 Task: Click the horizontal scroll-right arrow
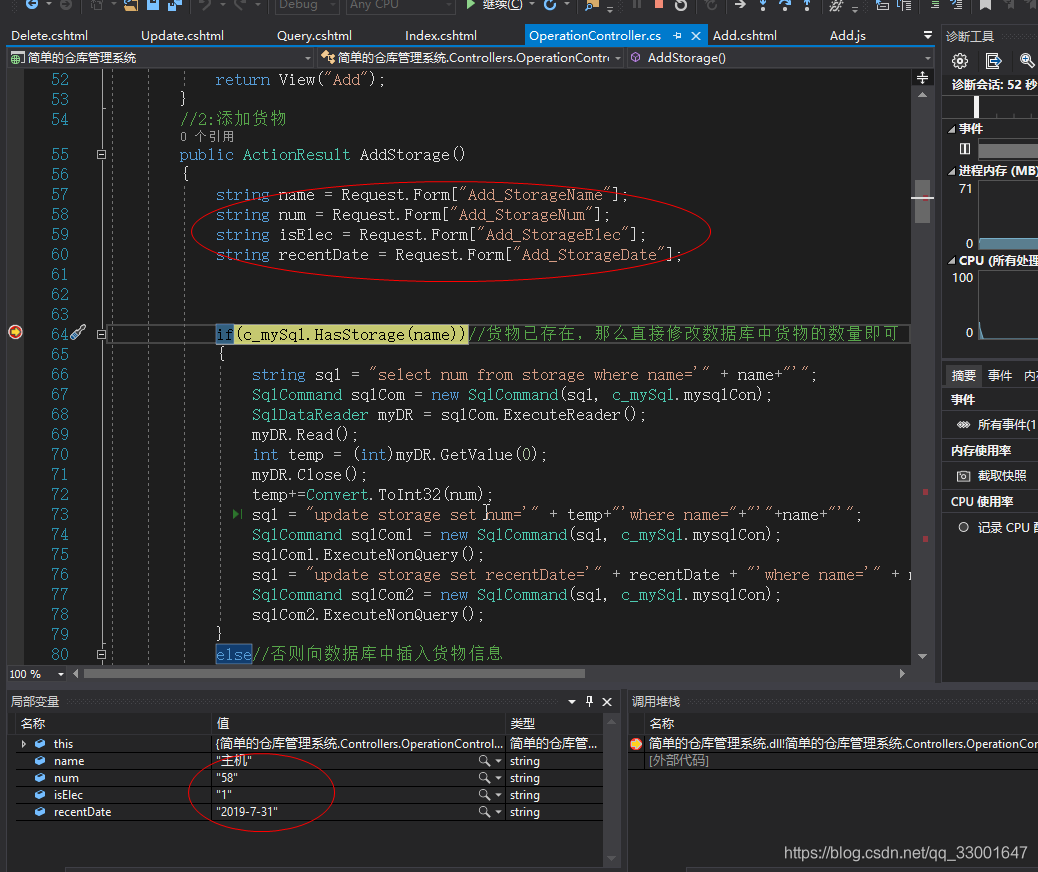[902, 673]
